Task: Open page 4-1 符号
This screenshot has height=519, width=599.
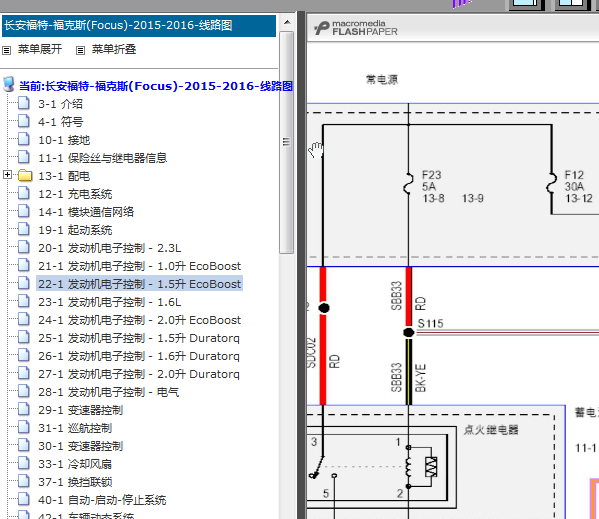Action: [x=60, y=122]
